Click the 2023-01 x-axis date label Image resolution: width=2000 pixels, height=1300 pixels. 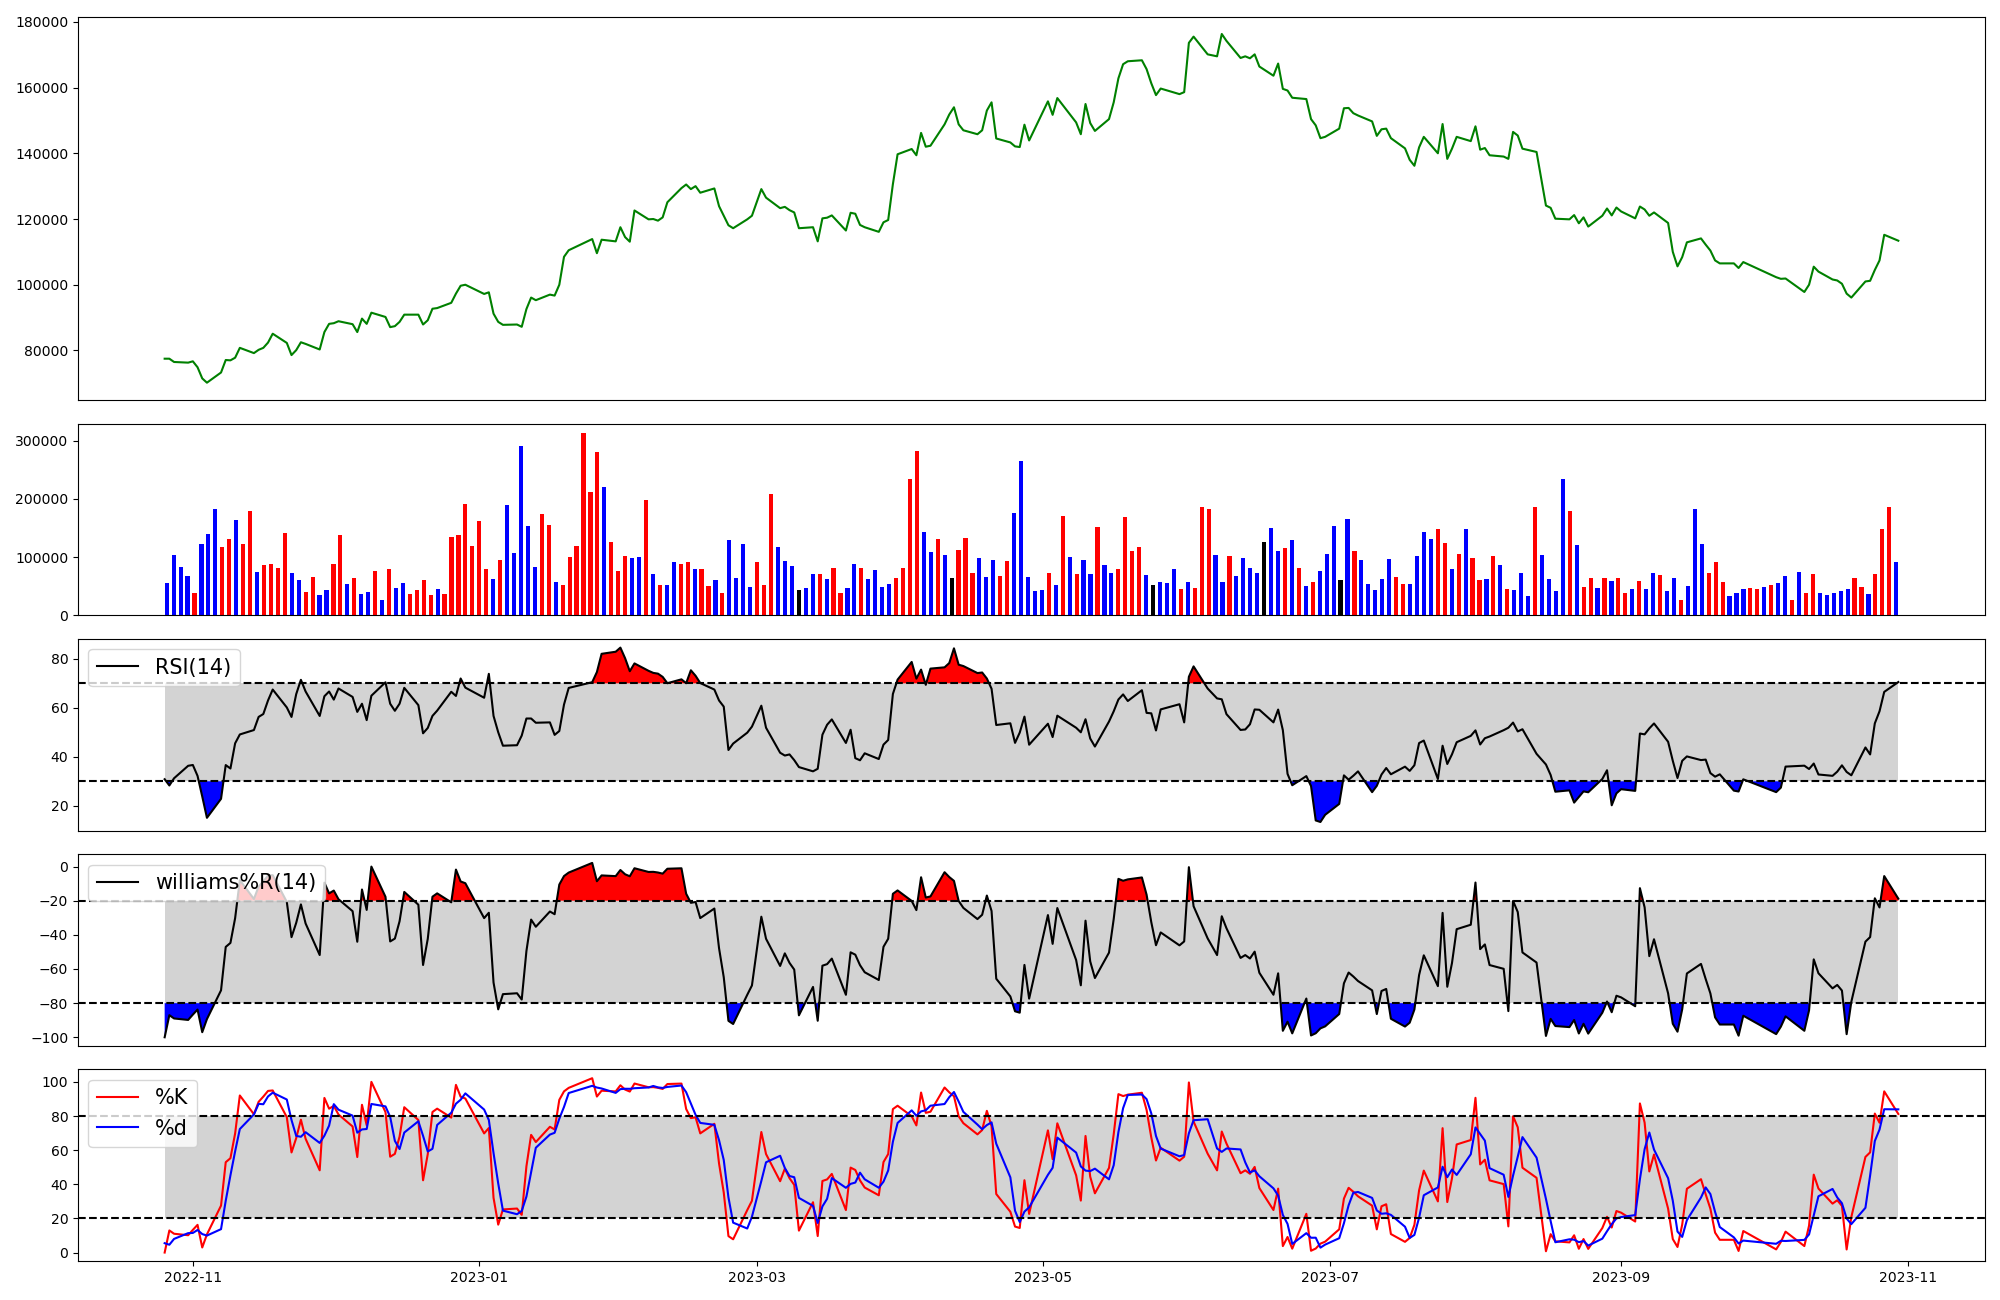tap(480, 1277)
